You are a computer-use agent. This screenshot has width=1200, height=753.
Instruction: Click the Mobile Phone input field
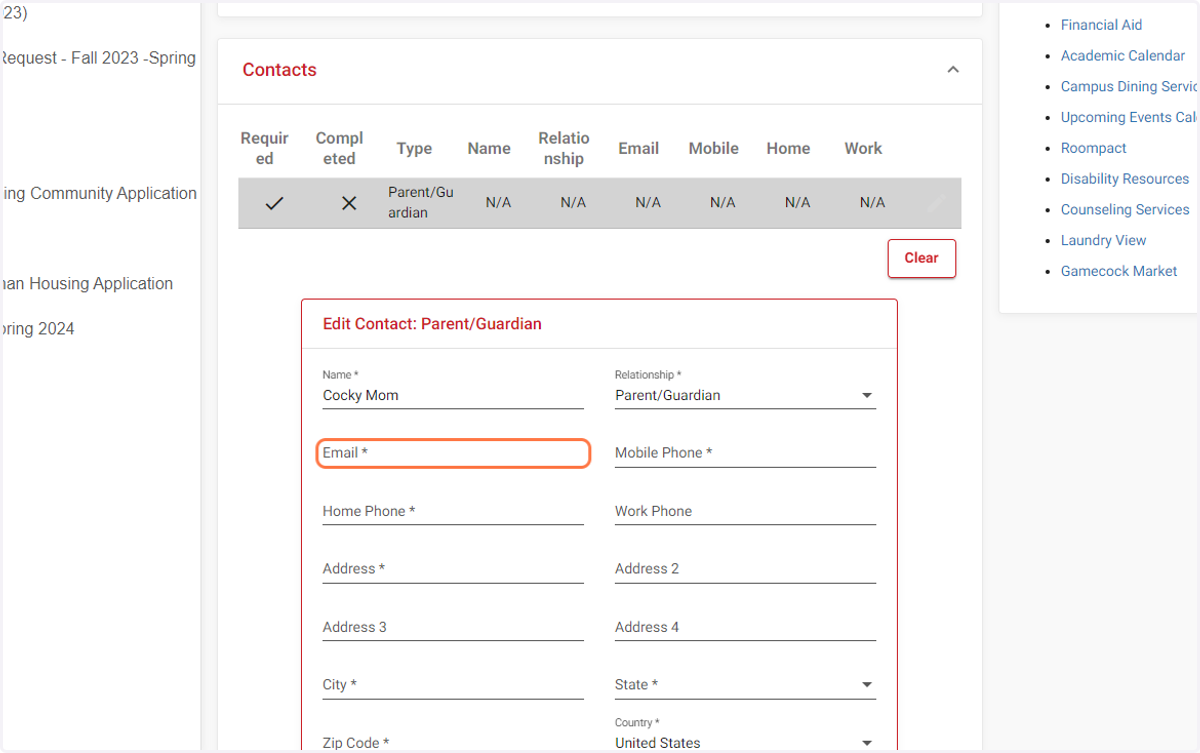pyautogui.click(x=745, y=453)
